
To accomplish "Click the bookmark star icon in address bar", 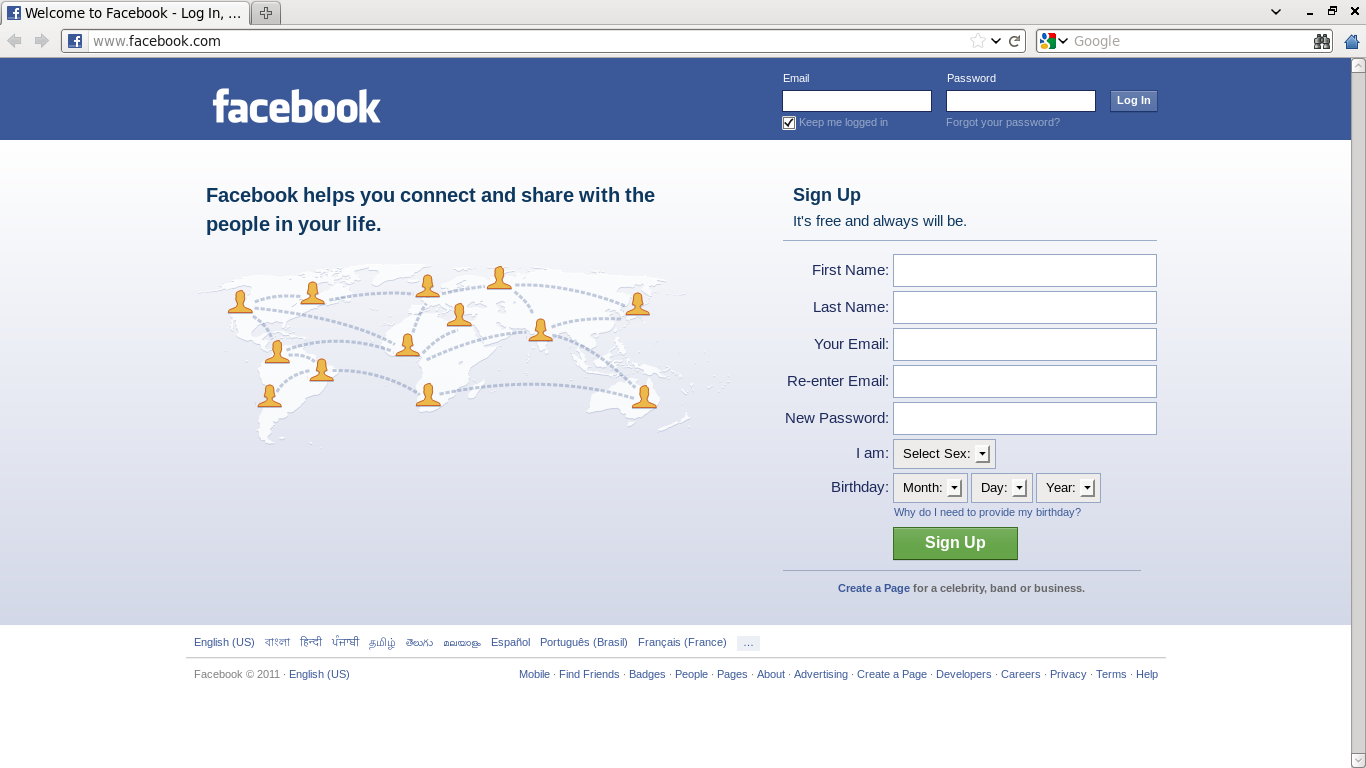I will coord(977,41).
